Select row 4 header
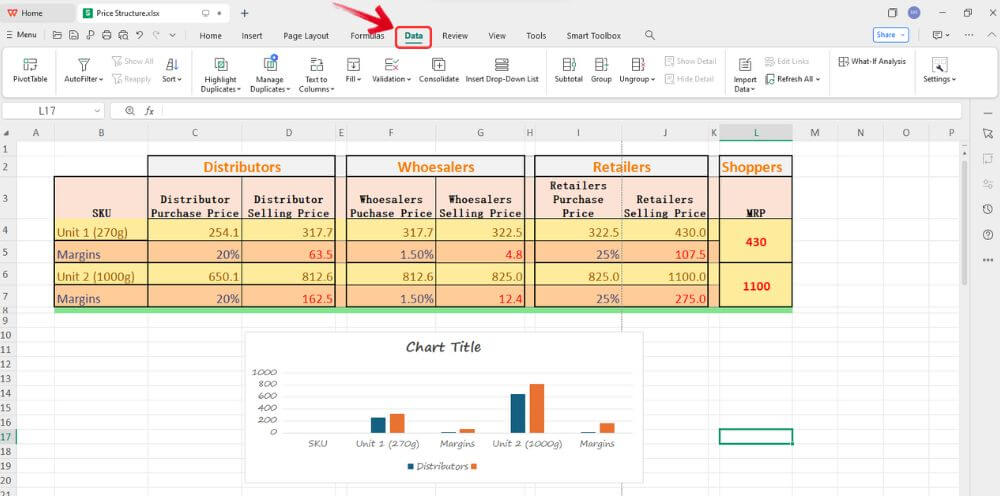The image size is (1000, 496). 7,230
